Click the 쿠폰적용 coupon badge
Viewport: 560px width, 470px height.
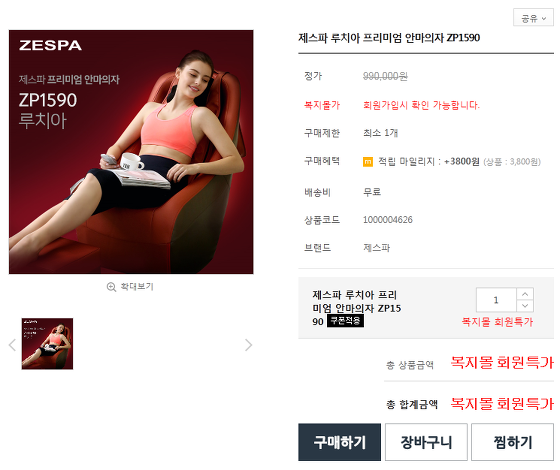pyautogui.click(x=345, y=320)
